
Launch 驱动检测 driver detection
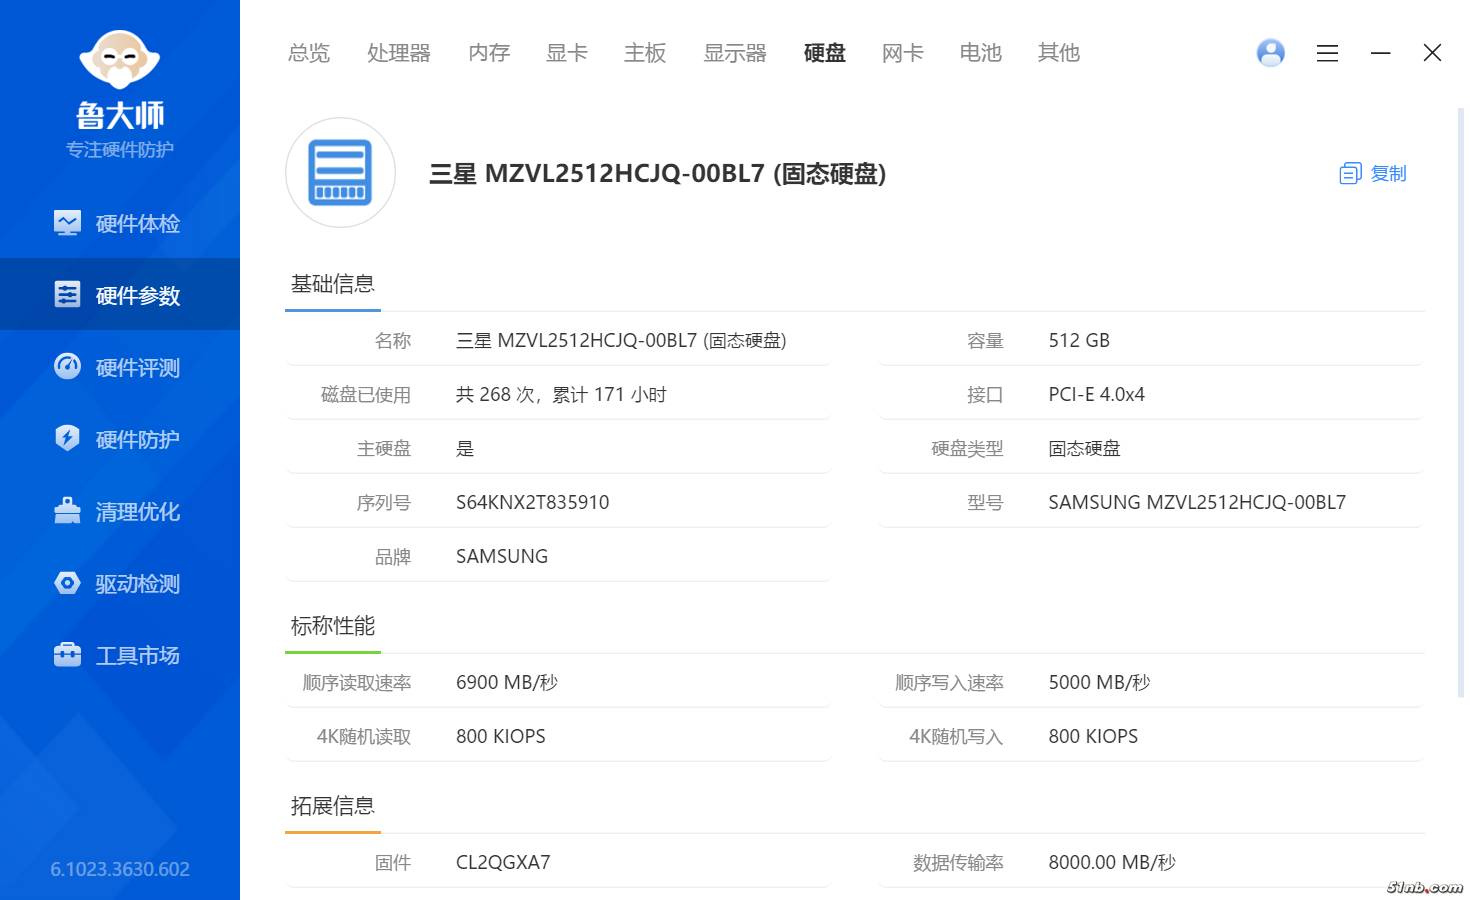pyautogui.click(x=120, y=583)
